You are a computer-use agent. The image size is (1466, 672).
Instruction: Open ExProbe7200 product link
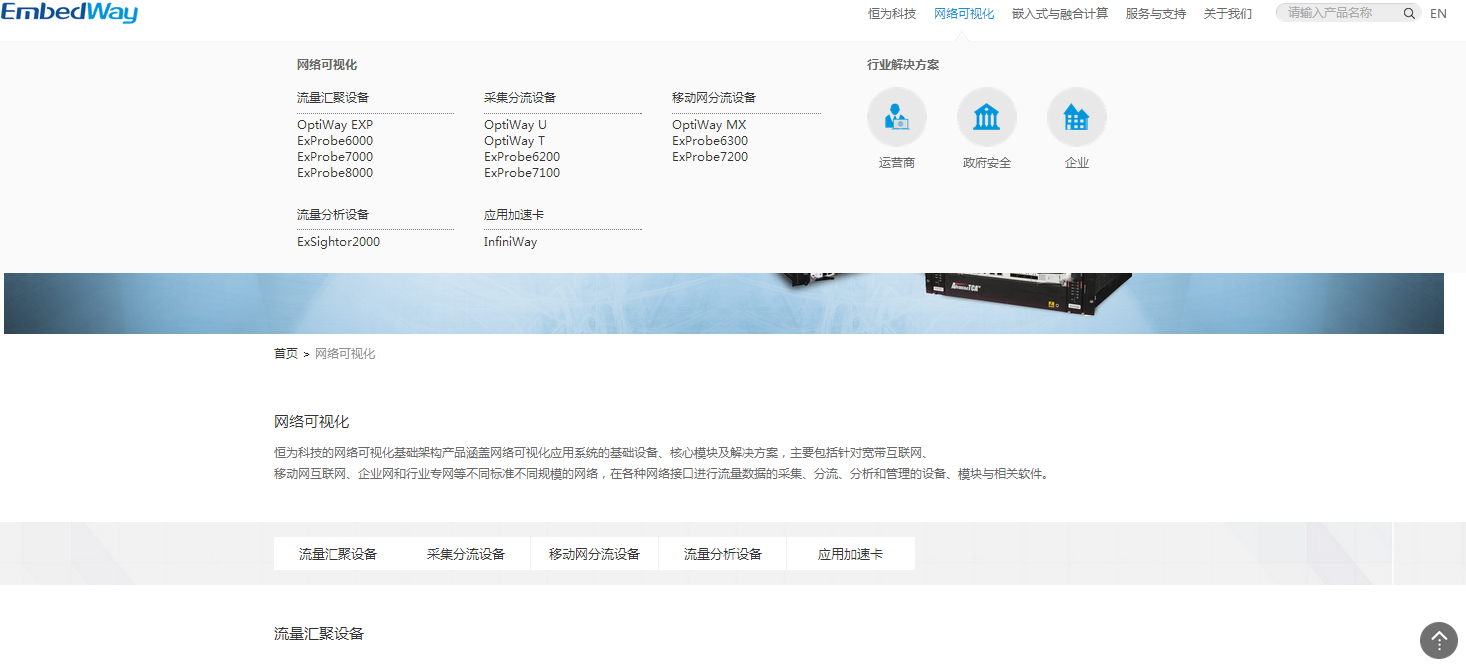click(710, 157)
